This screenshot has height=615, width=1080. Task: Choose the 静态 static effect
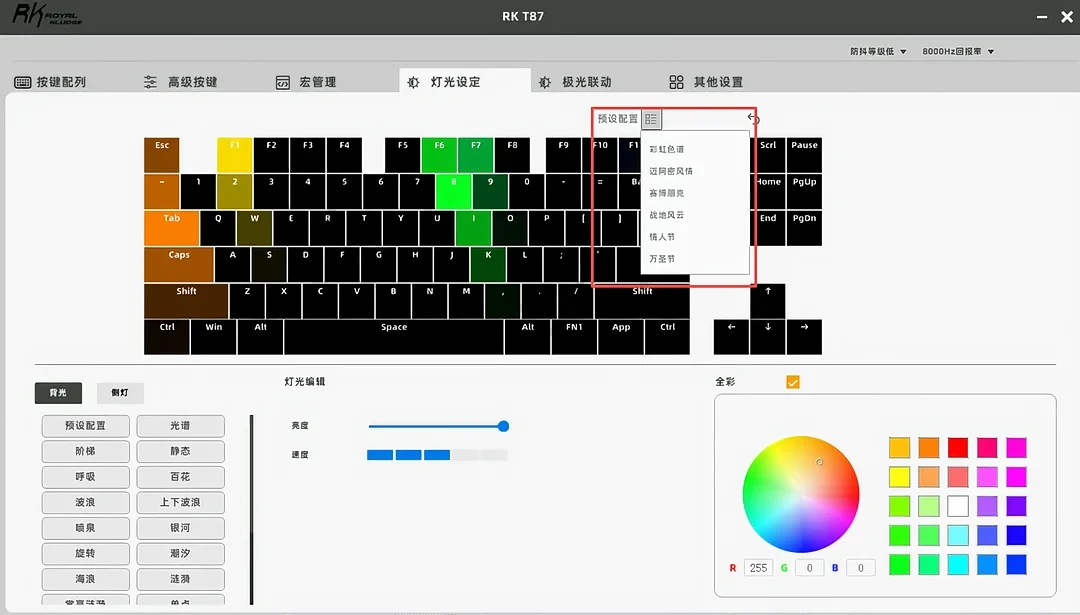pos(180,451)
